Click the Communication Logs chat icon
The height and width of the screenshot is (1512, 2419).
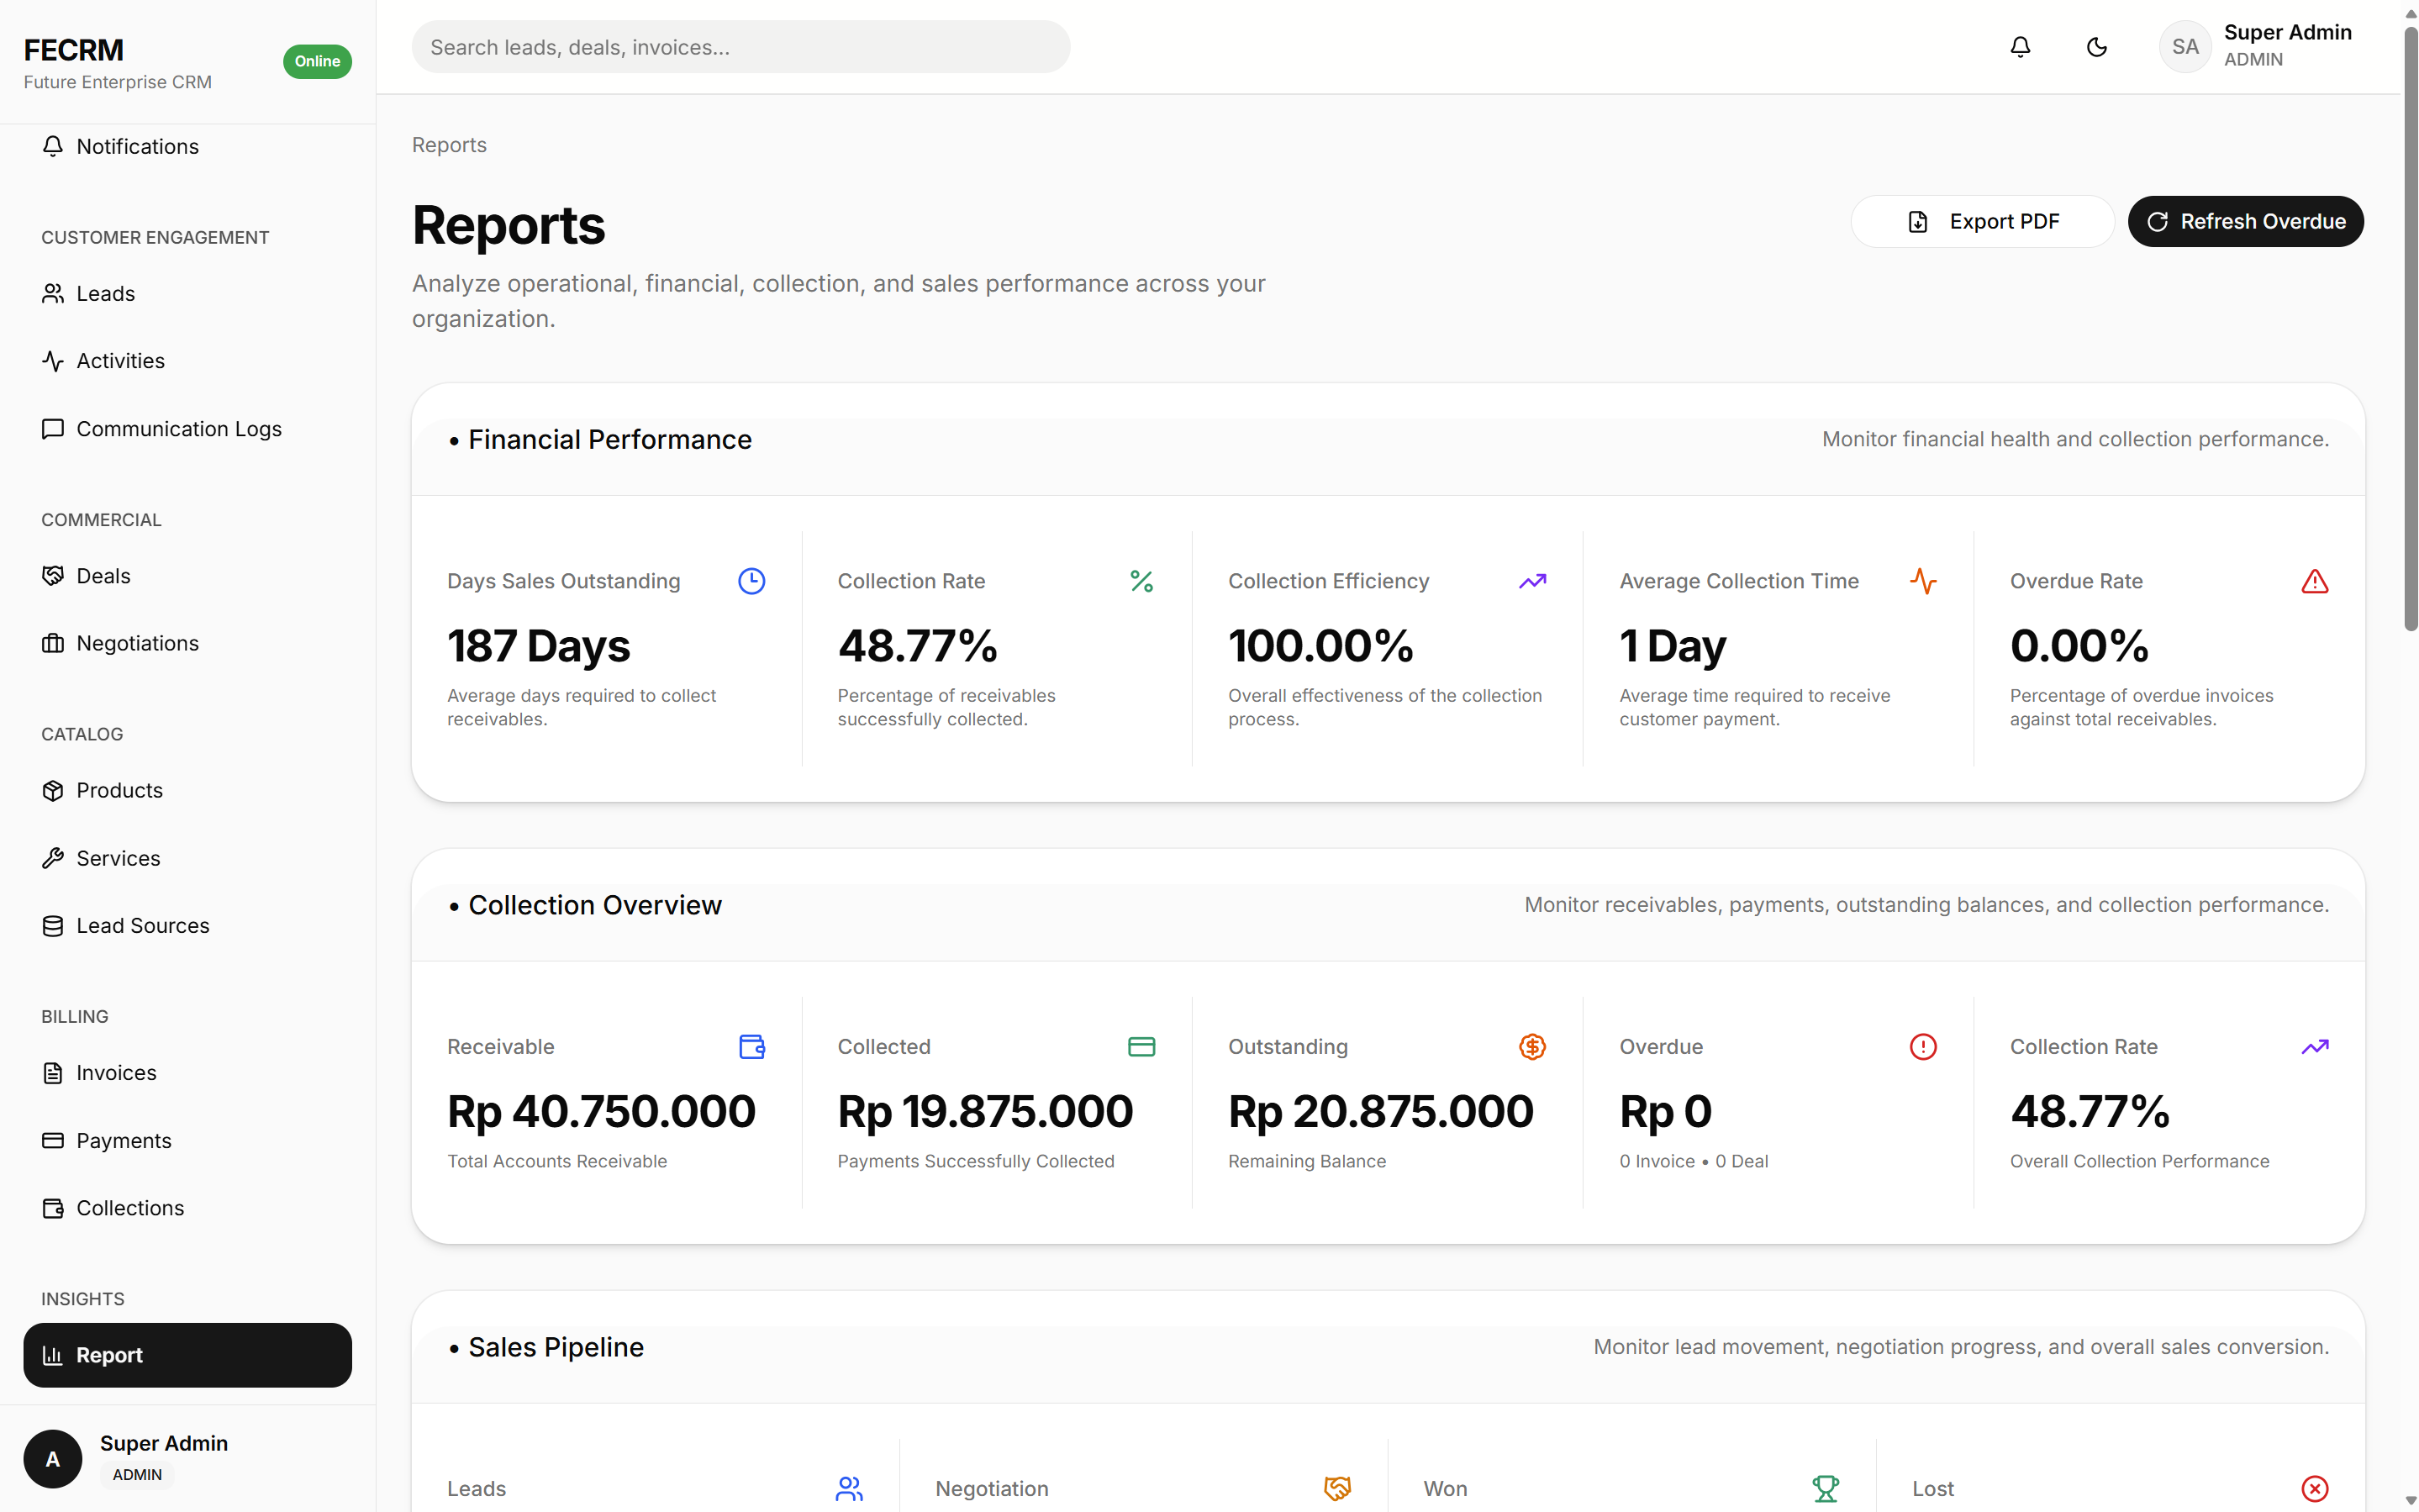pyautogui.click(x=53, y=429)
